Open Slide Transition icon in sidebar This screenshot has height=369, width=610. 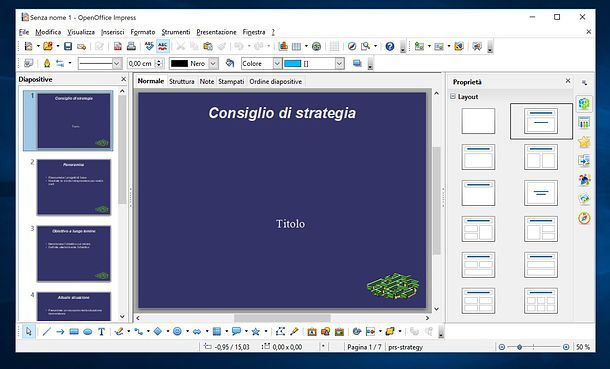[584, 160]
